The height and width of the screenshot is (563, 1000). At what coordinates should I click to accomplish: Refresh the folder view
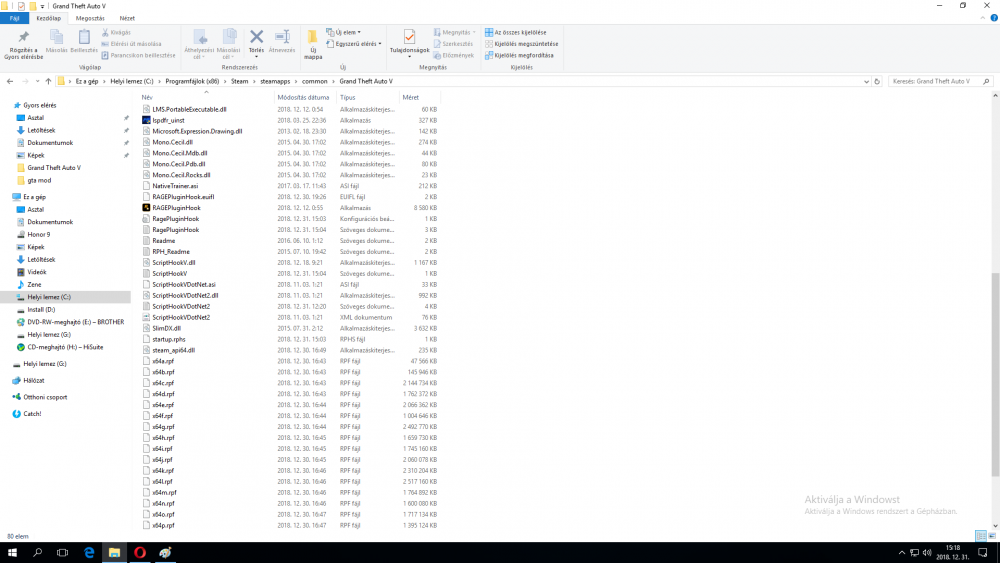[x=877, y=81]
